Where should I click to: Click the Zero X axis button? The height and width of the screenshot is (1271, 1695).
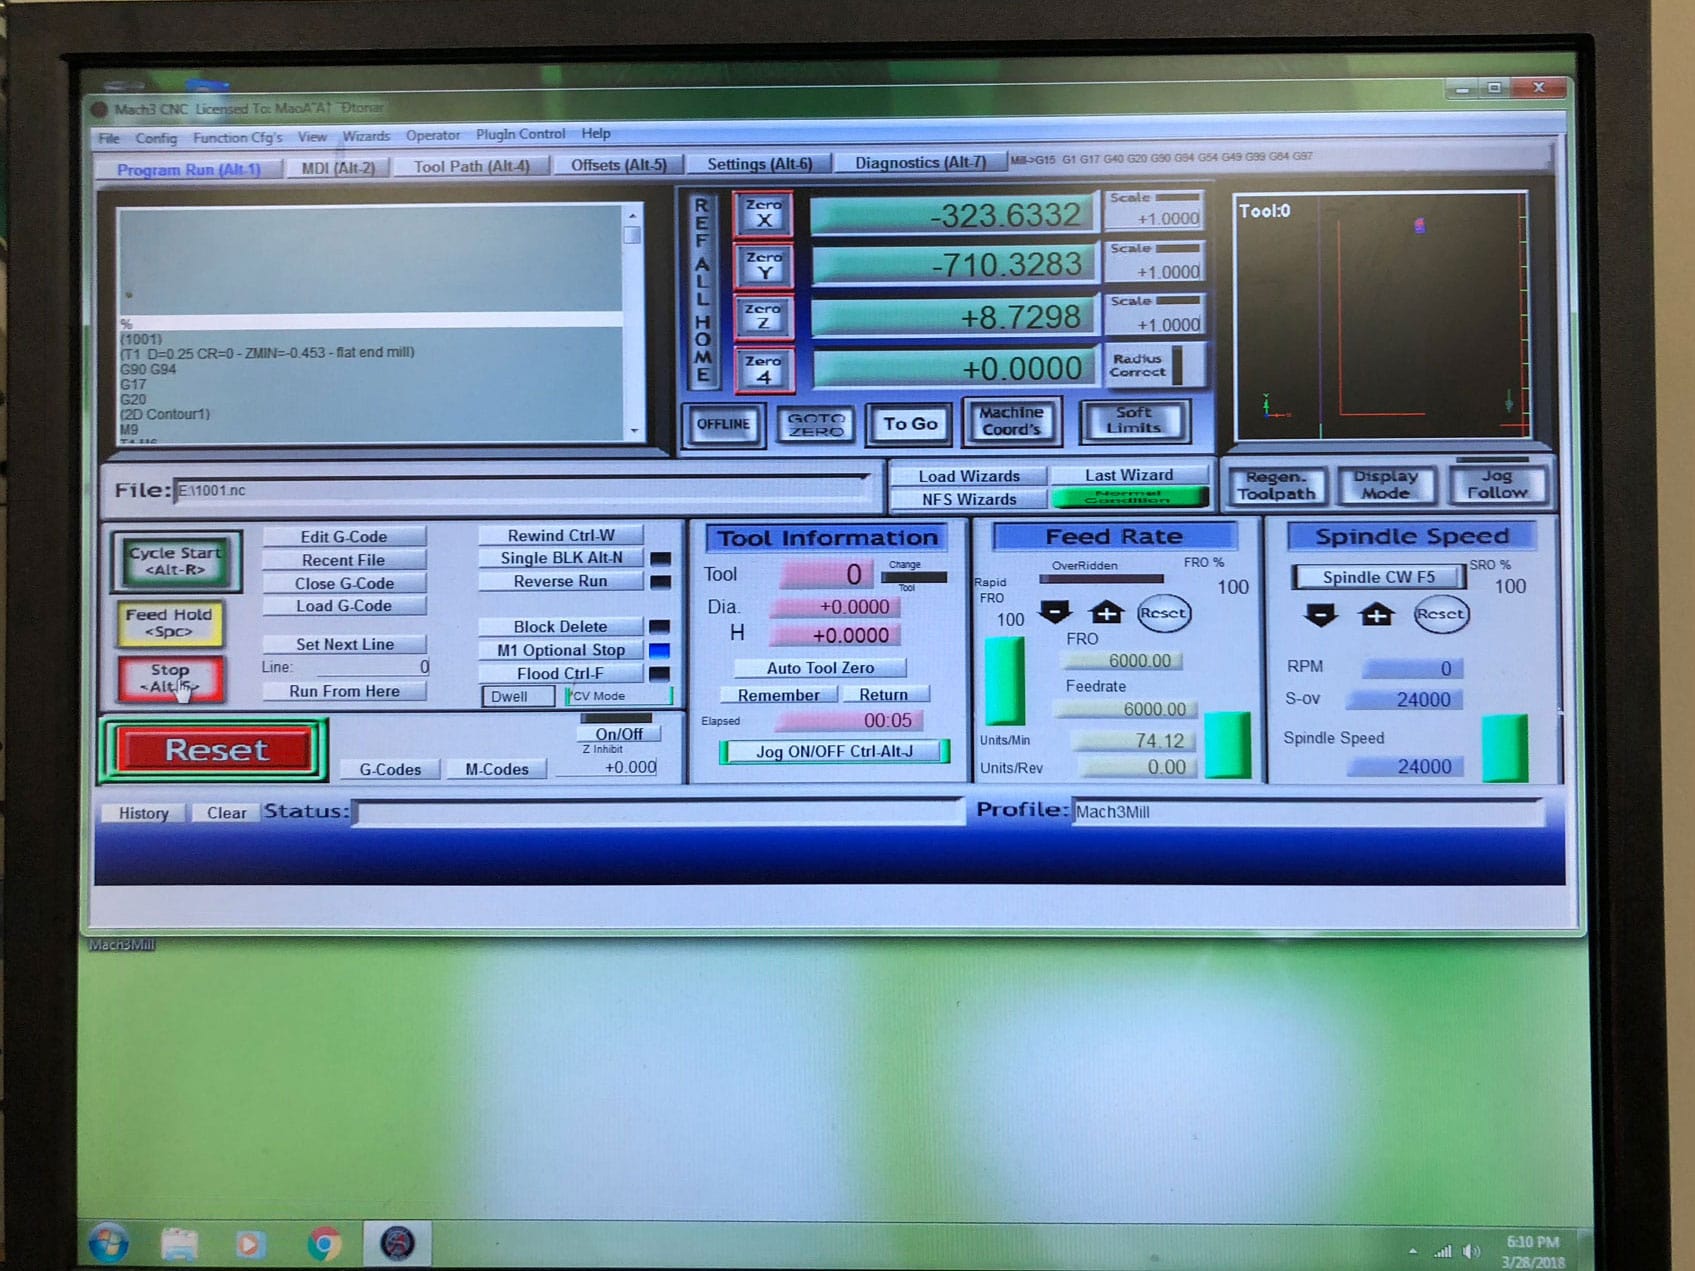[x=763, y=213]
